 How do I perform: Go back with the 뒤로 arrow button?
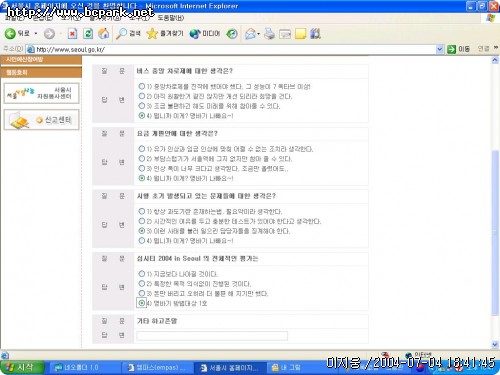tap(17, 33)
